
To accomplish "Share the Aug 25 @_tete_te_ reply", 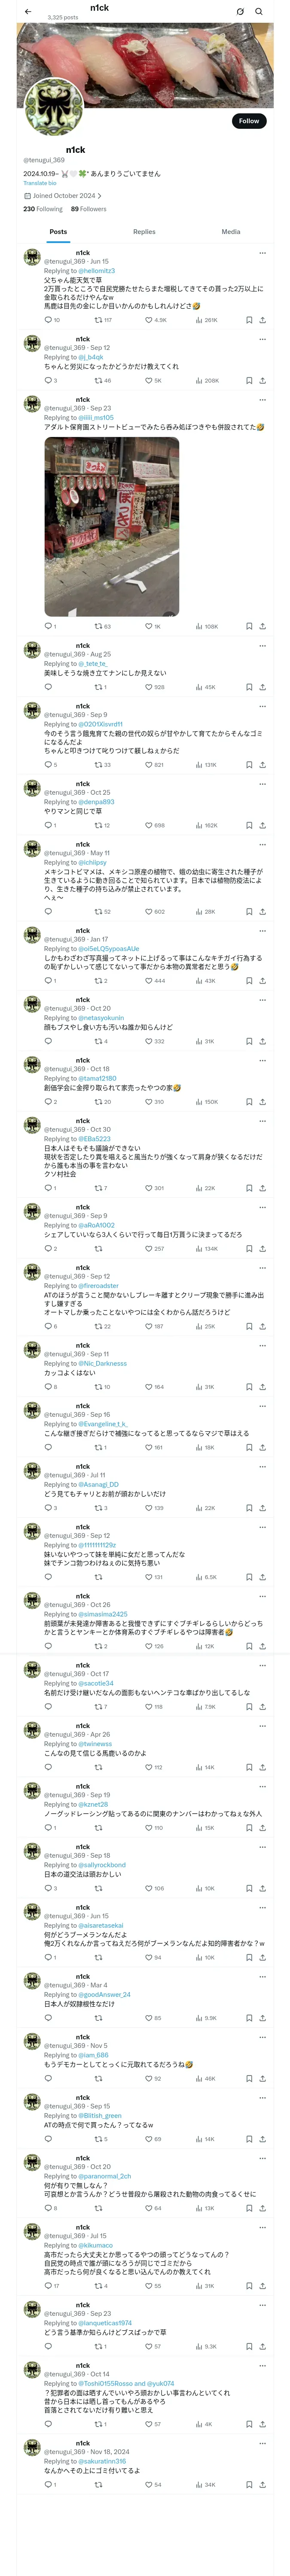I will (262, 687).
